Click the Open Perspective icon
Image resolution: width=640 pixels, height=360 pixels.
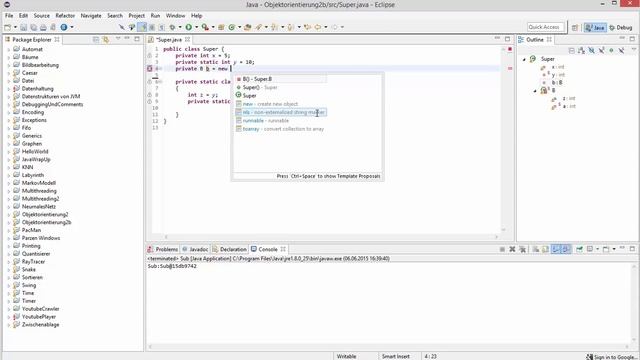click(x=575, y=27)
